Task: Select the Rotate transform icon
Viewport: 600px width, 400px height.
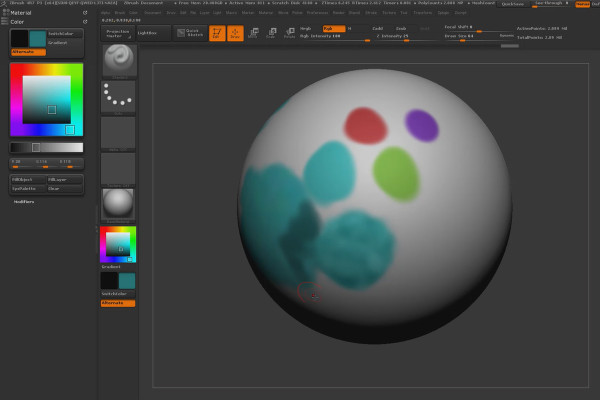Action: (290, 33)
